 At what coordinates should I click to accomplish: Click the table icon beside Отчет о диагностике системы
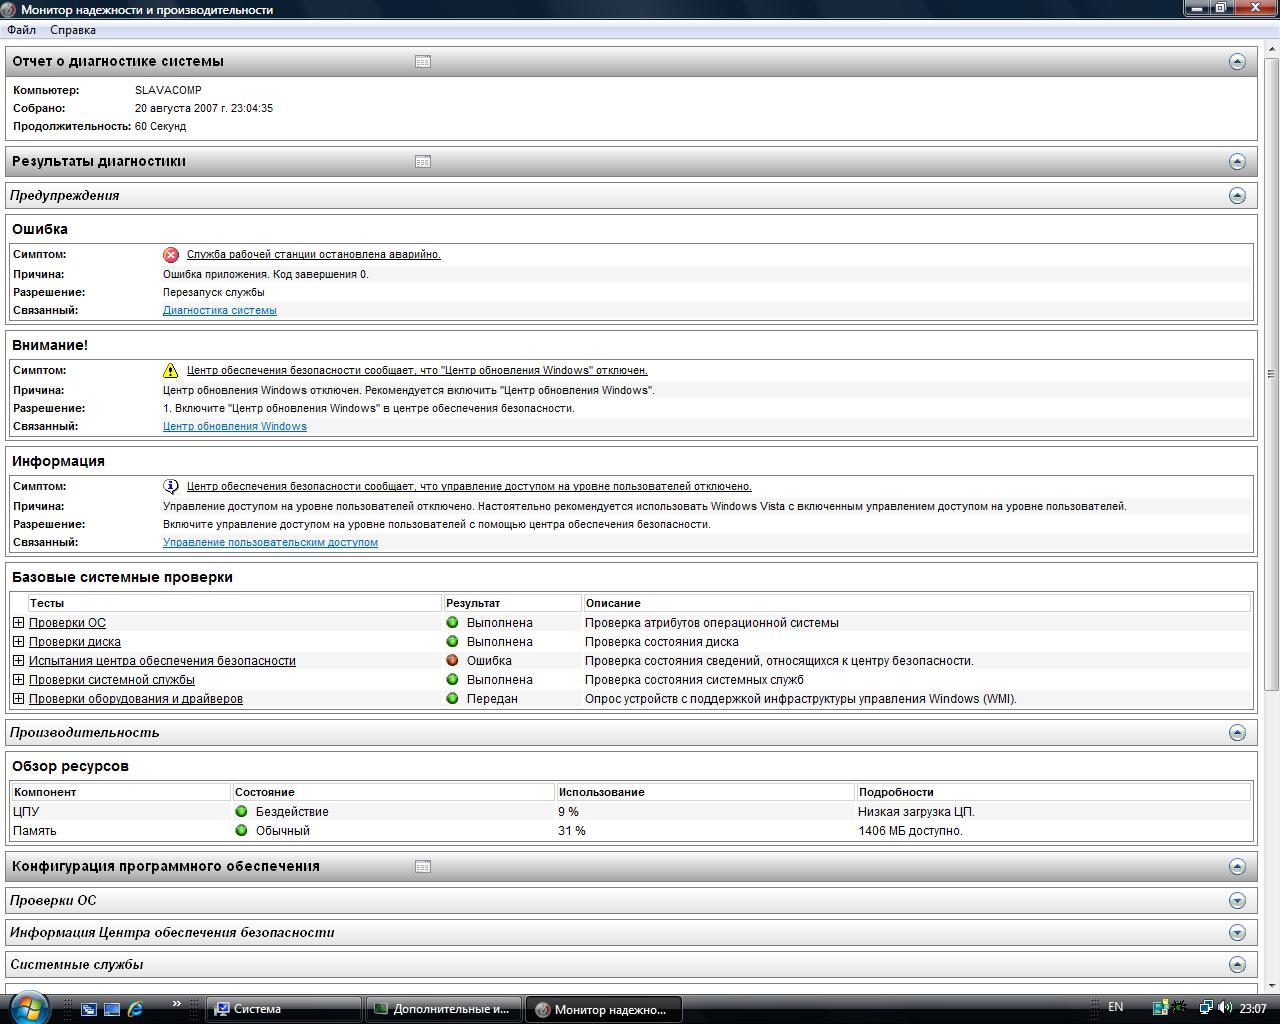click(x=423, y=62)
